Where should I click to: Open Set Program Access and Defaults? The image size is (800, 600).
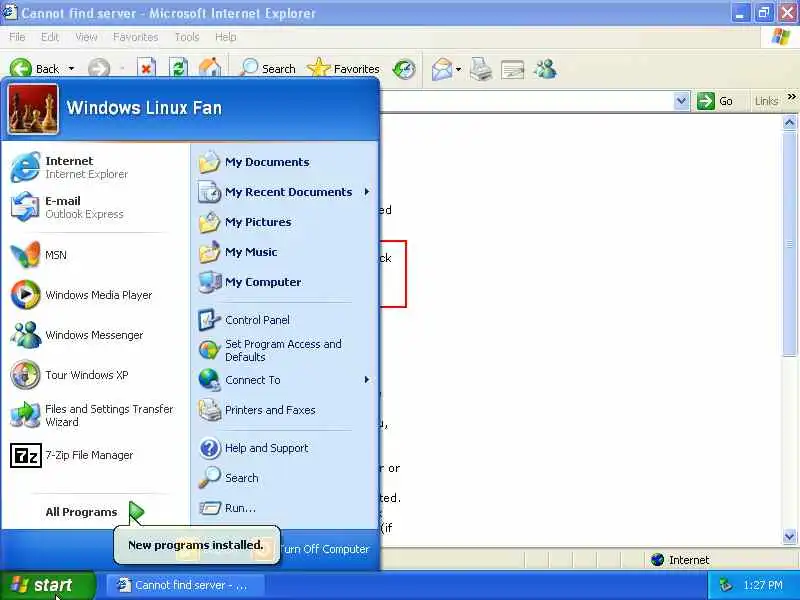[284, 350]
